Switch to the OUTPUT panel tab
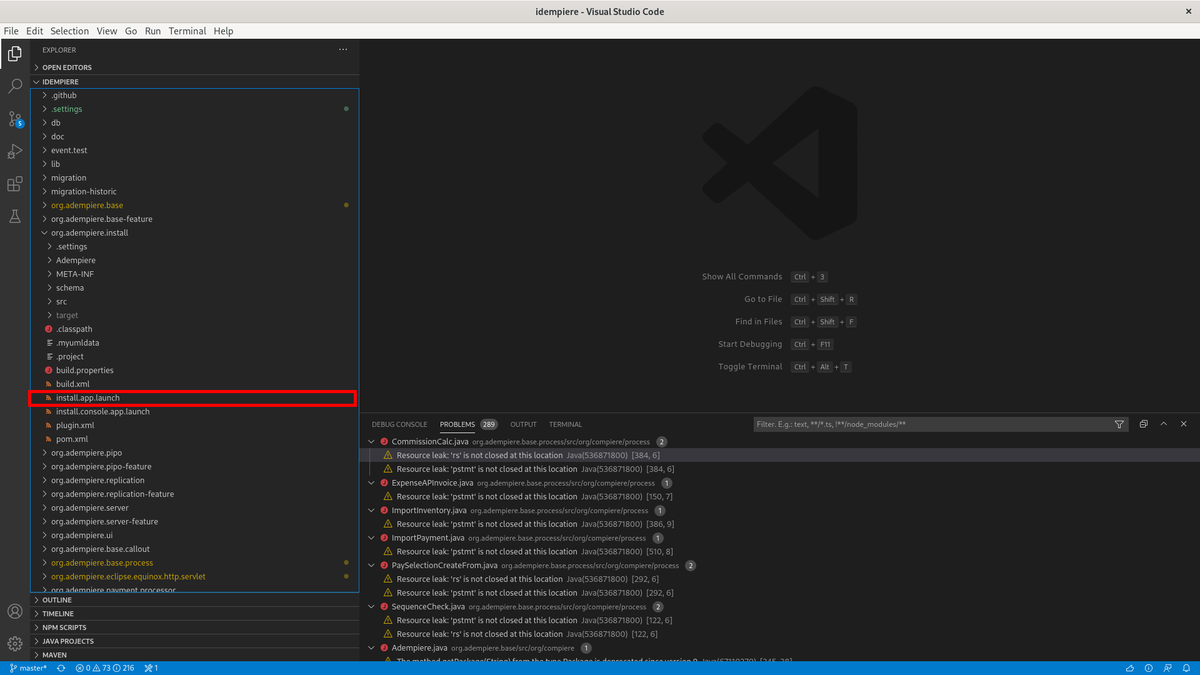This screenshot has width=1200, height=675. point(523,424)
